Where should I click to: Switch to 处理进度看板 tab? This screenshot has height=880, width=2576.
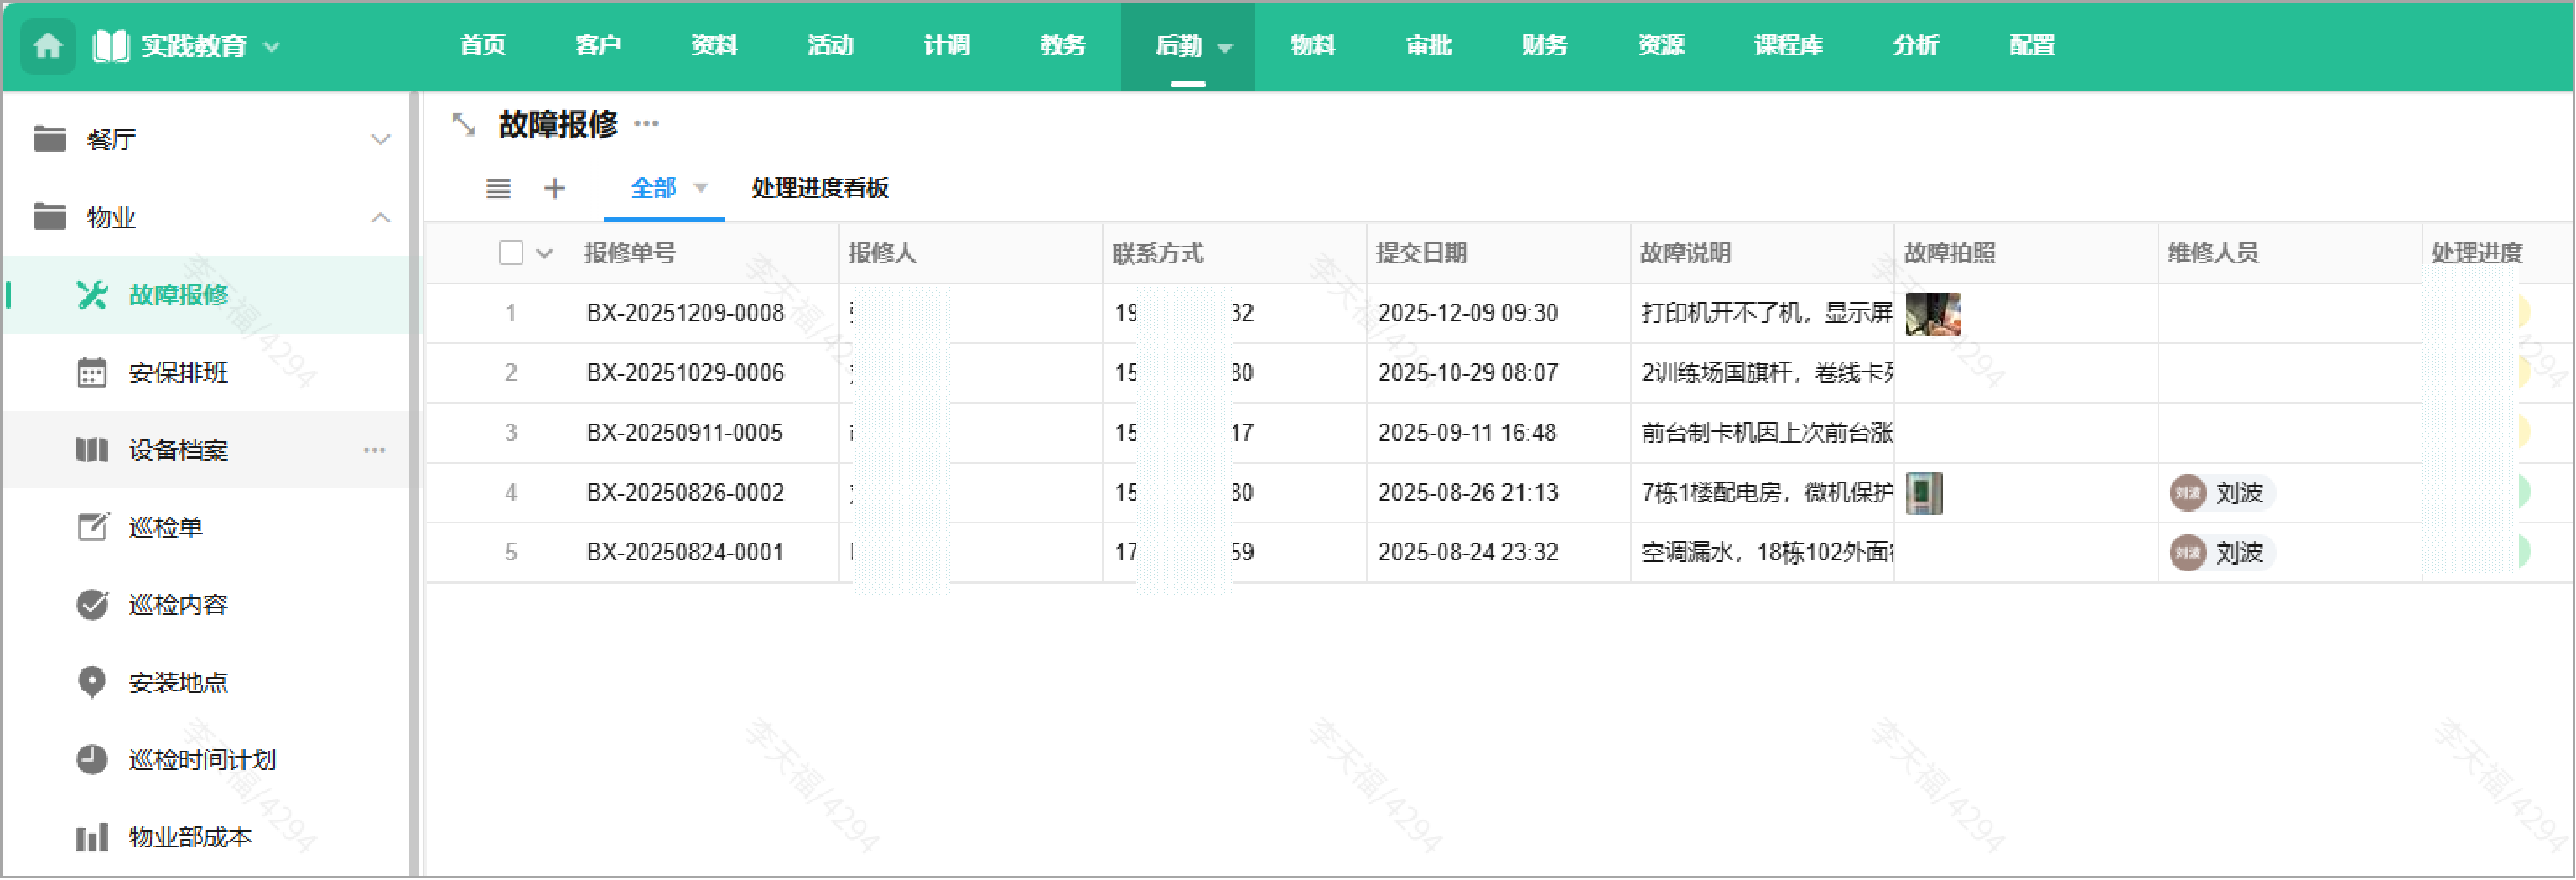(x=819, y=188)
